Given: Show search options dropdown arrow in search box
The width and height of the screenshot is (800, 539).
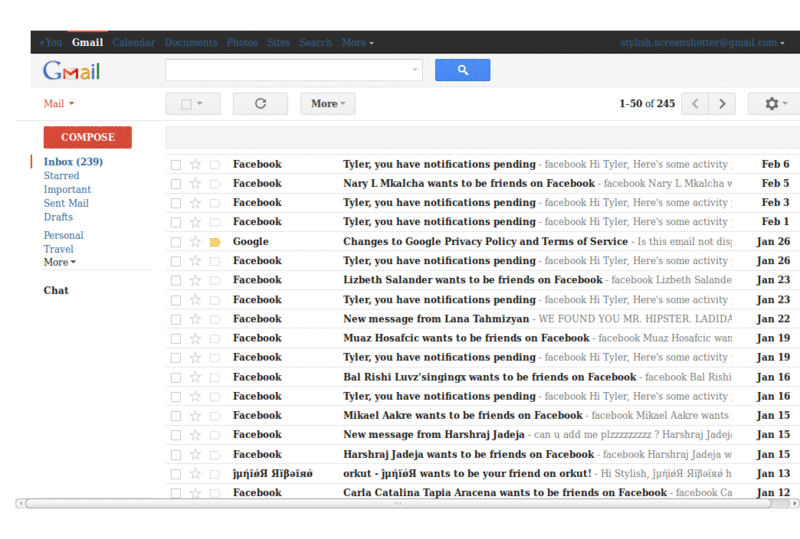Looking at the screenshot, I should point(415,70).
